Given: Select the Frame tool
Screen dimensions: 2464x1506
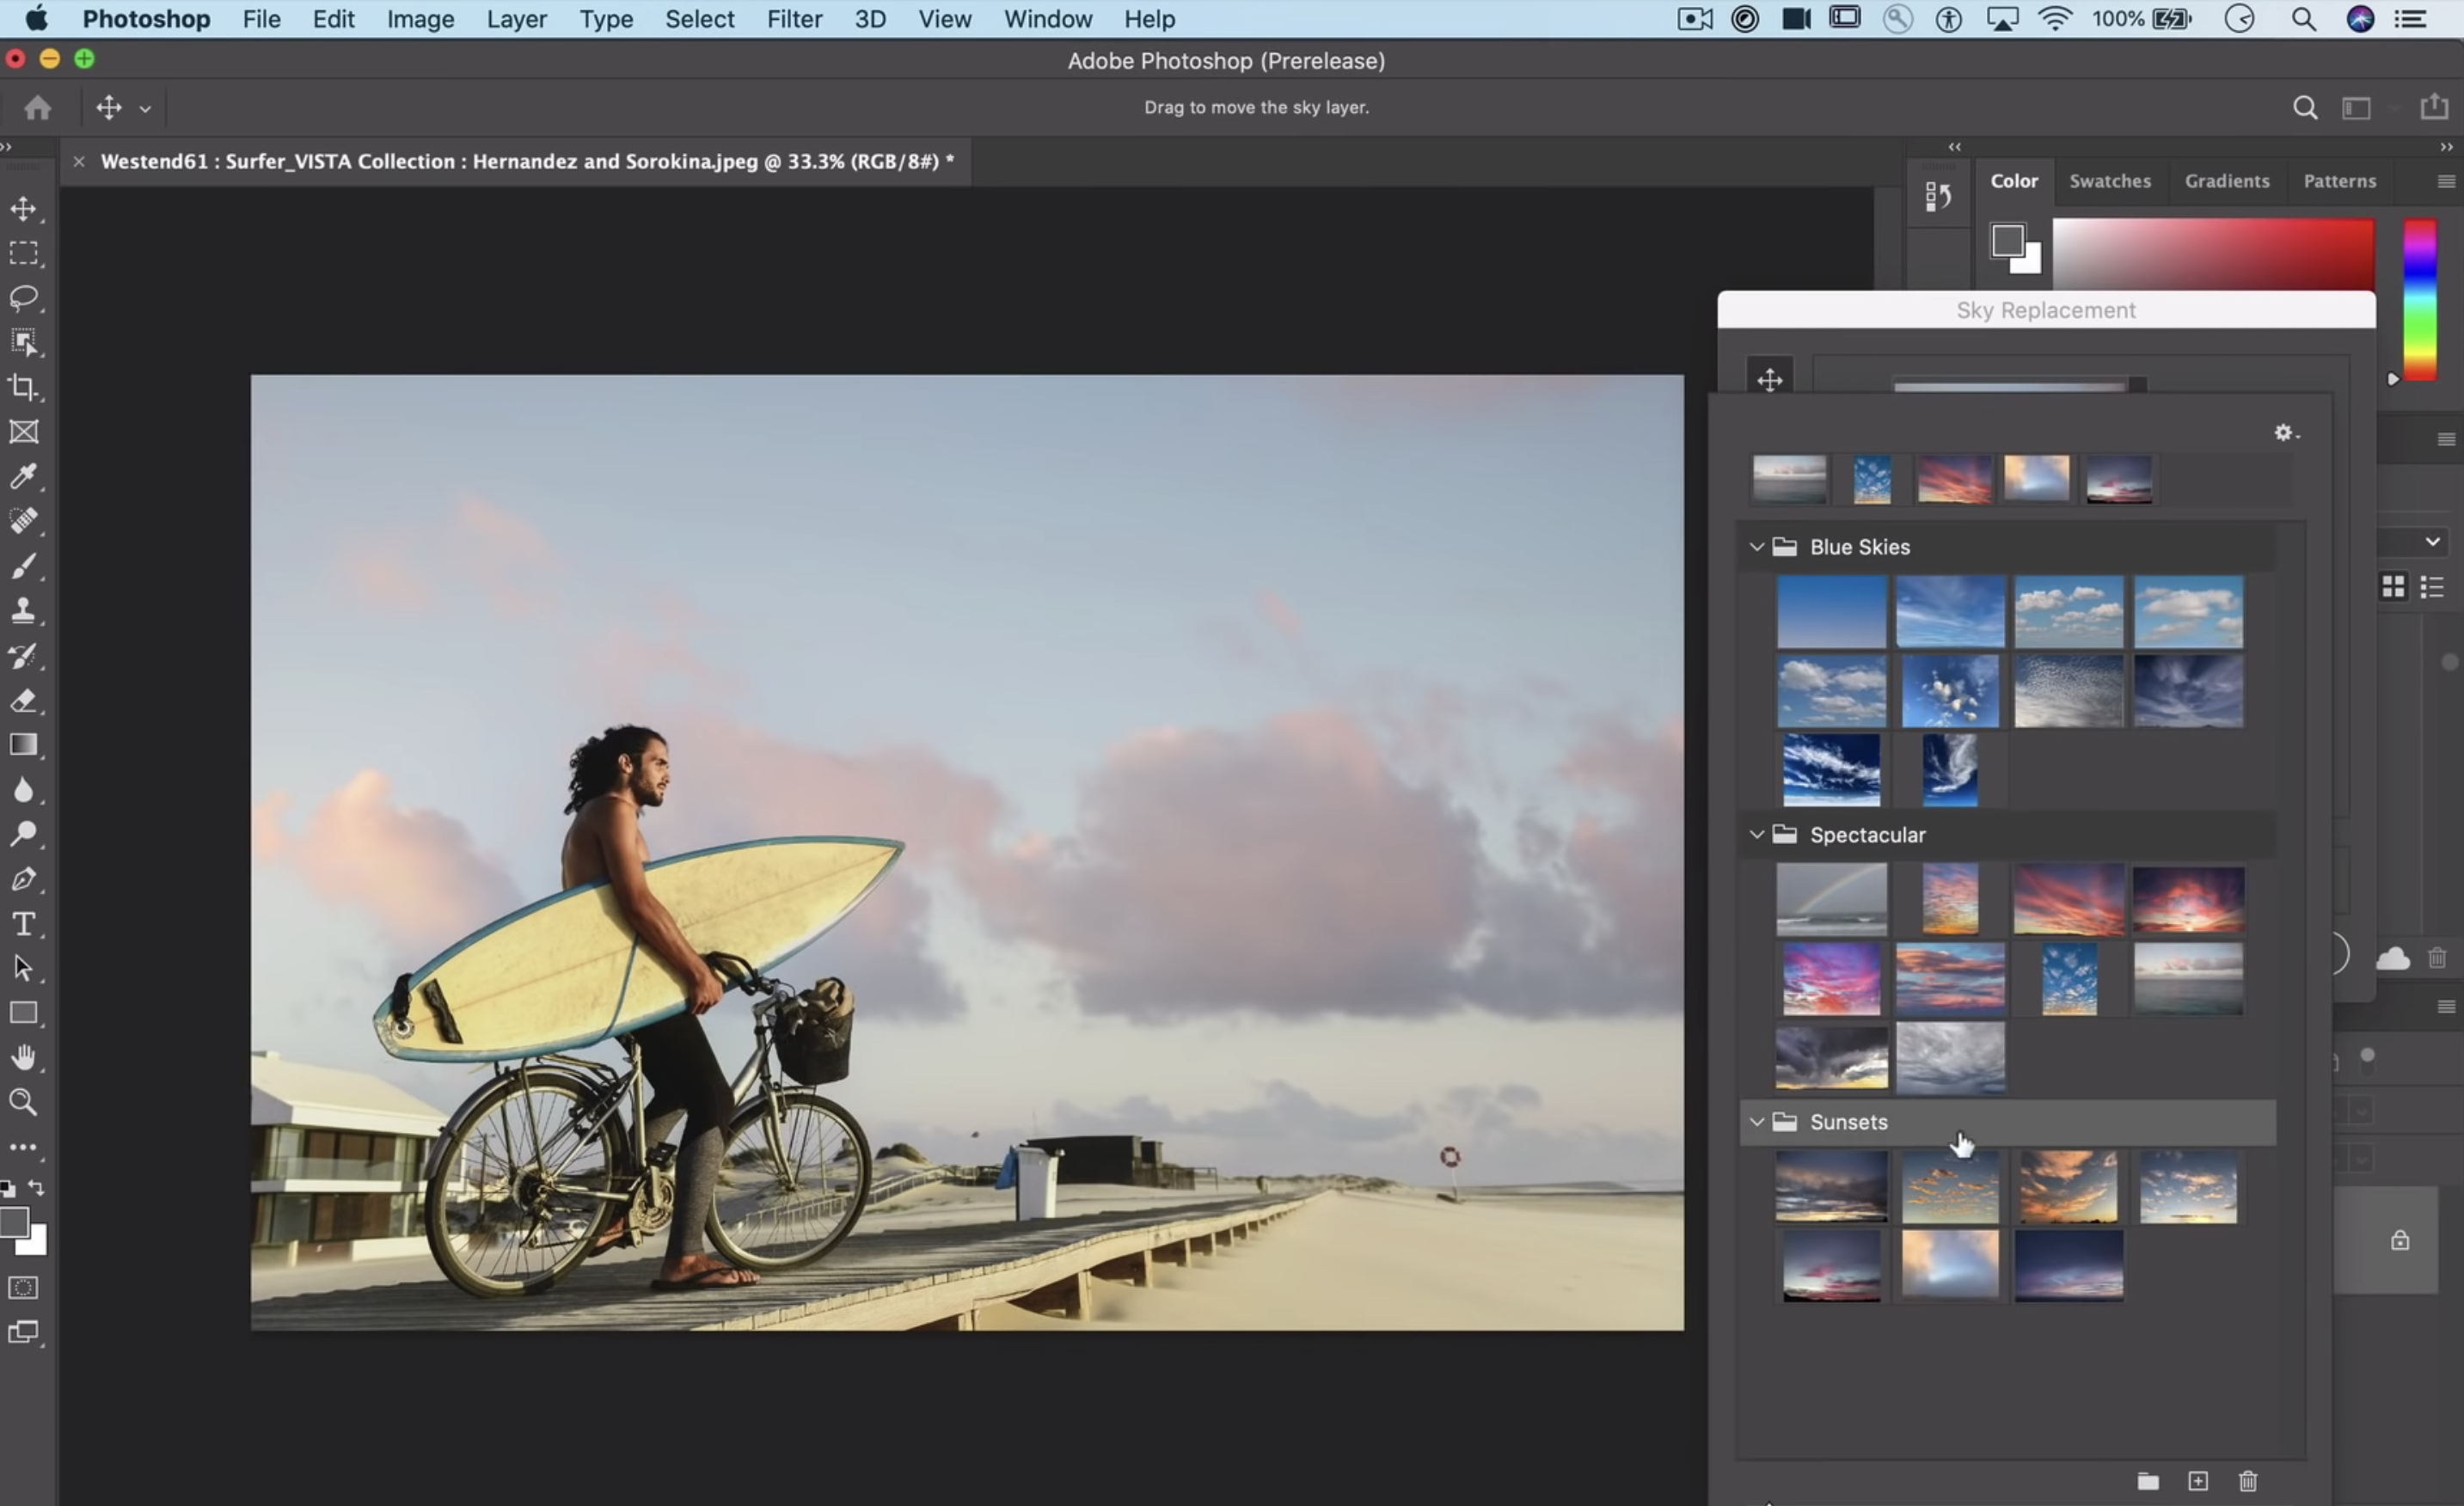Looking at the screenshot, I should [24, 432].
